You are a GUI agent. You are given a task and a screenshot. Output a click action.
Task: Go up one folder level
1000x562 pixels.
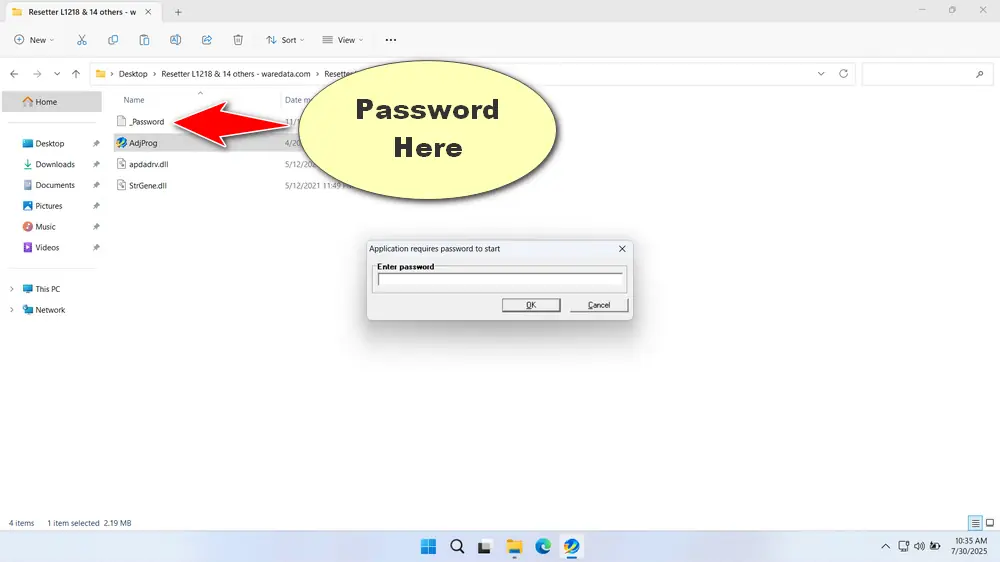coord(76,74)
